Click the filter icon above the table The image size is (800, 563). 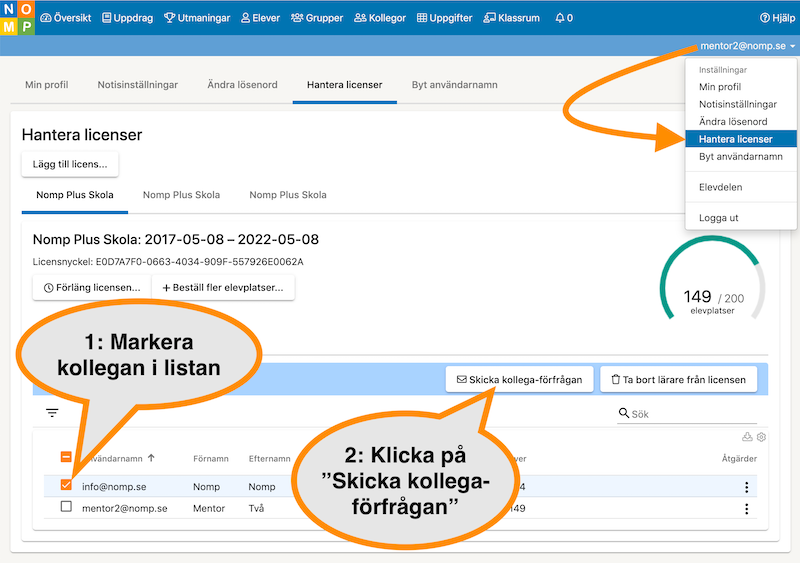click(52, 412)
